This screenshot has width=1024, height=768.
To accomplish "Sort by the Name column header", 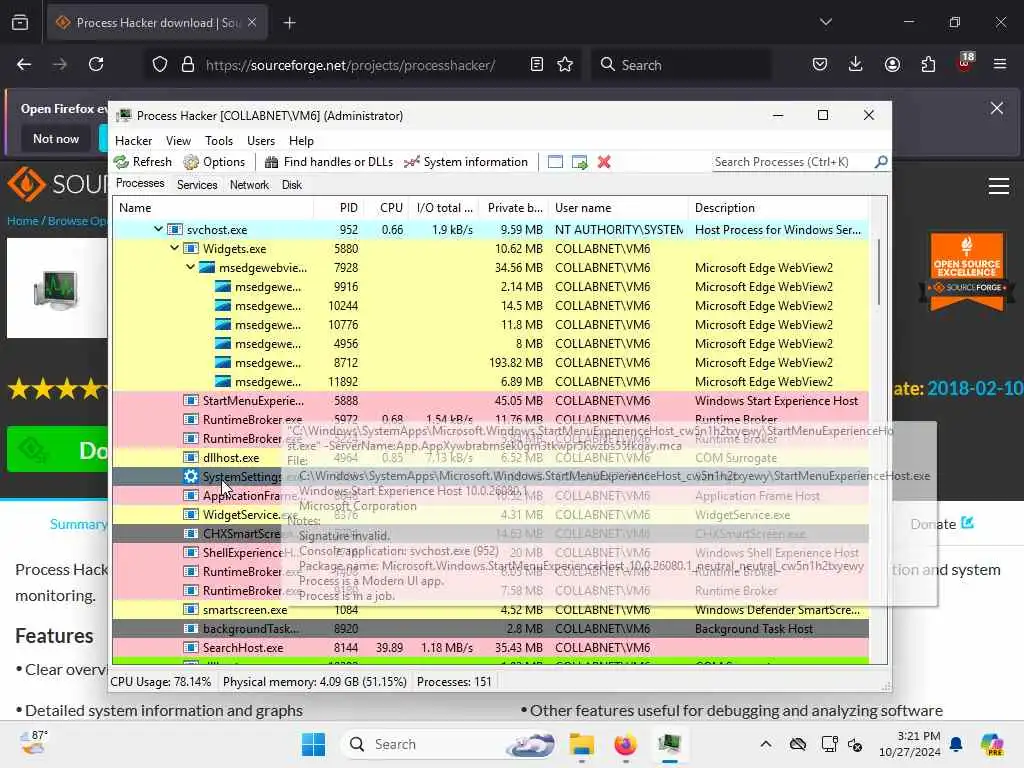I will coord(214,208).
